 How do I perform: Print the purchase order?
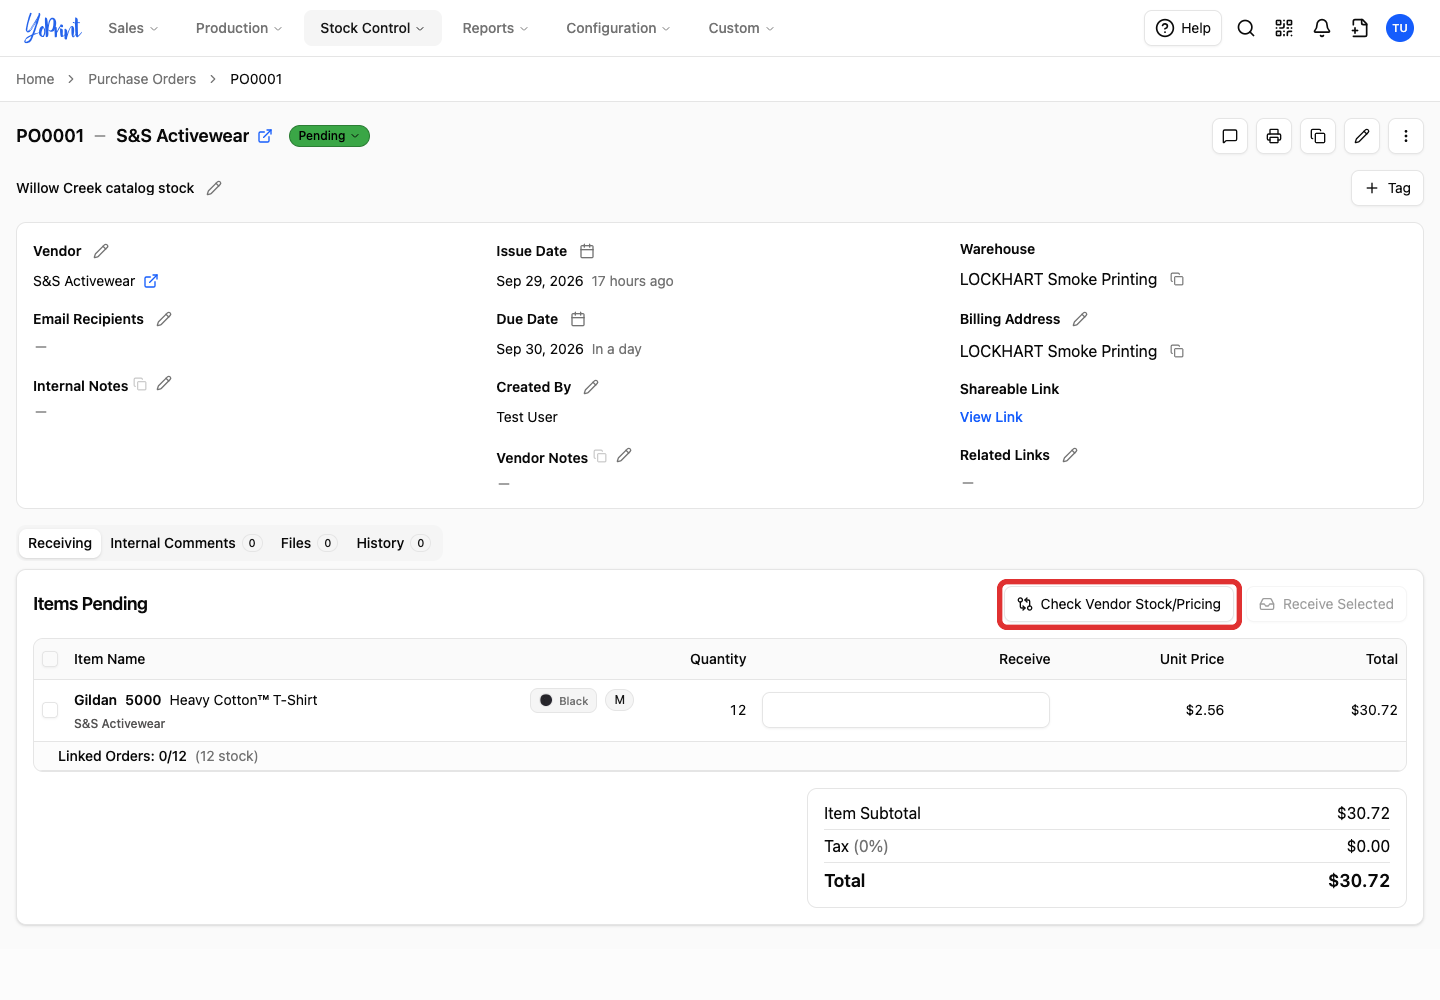[1274, 136]
